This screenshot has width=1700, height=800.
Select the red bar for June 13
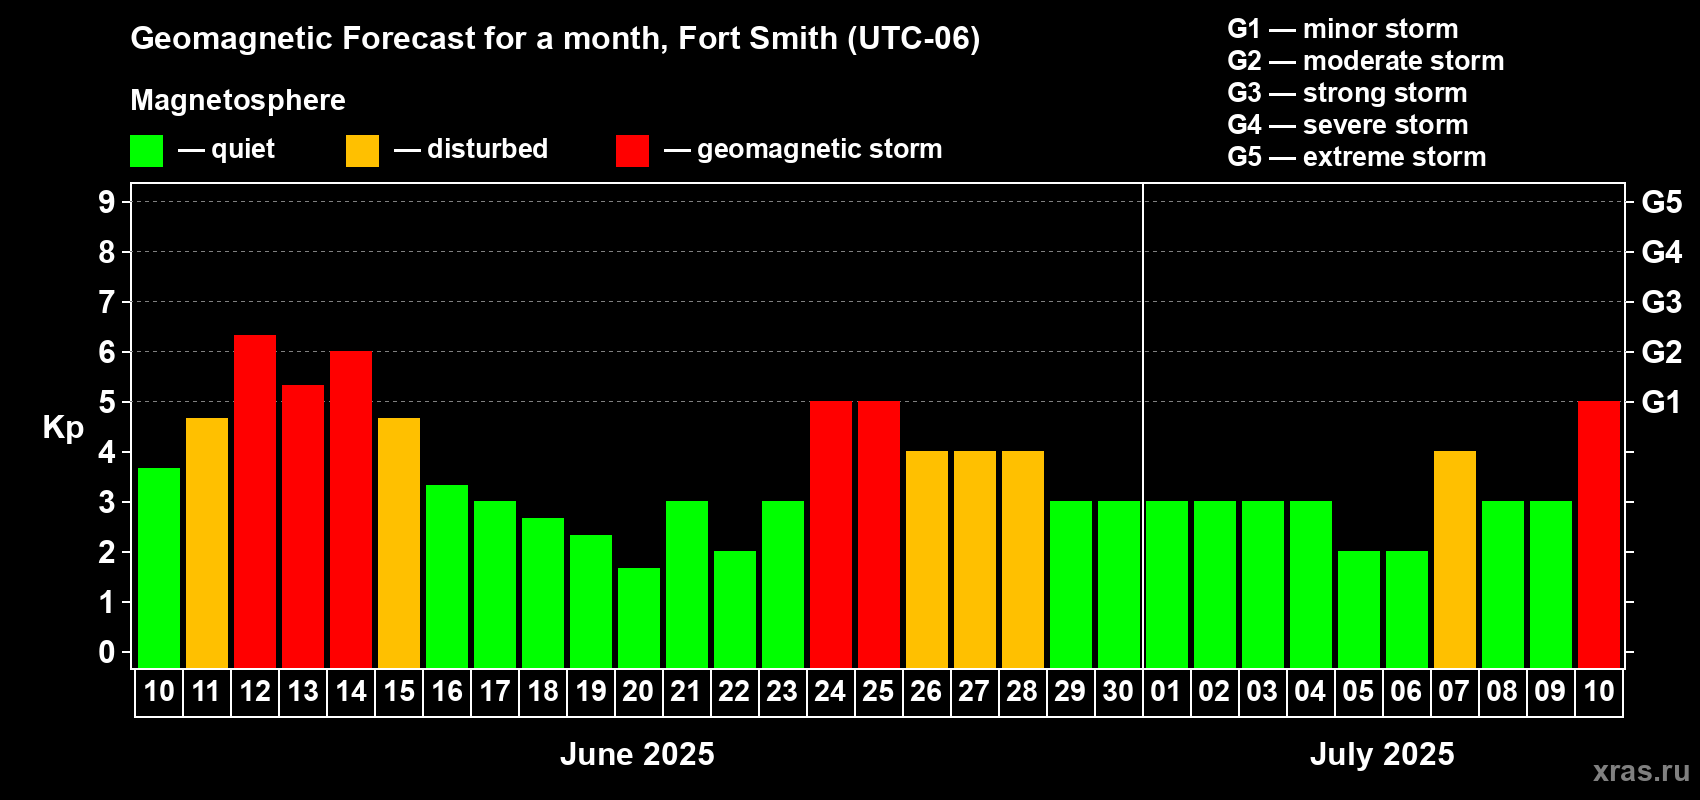tap(303, 526)
